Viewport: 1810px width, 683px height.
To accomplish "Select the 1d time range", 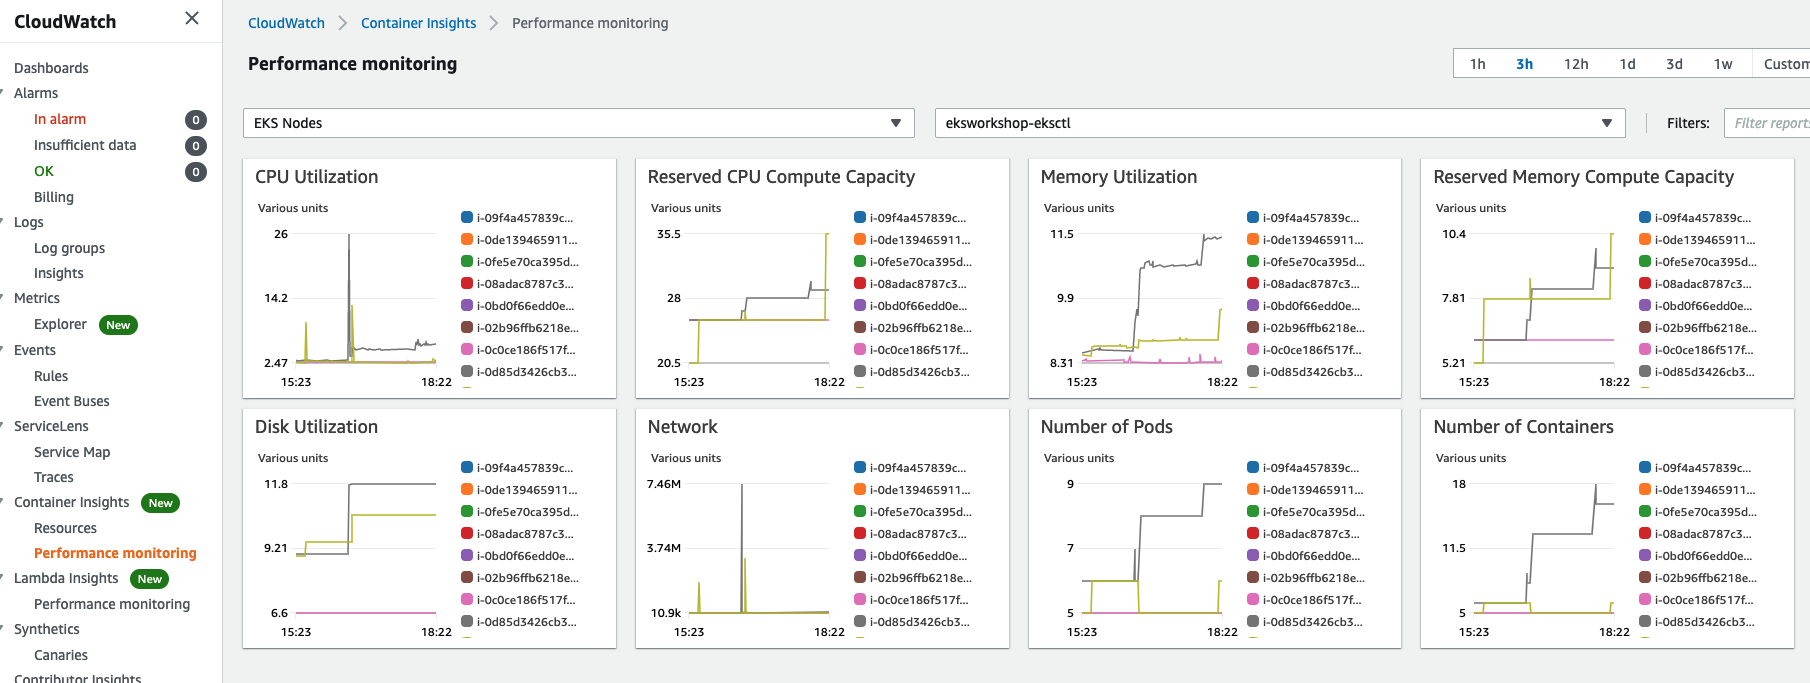I will [x=1627, y=64].
